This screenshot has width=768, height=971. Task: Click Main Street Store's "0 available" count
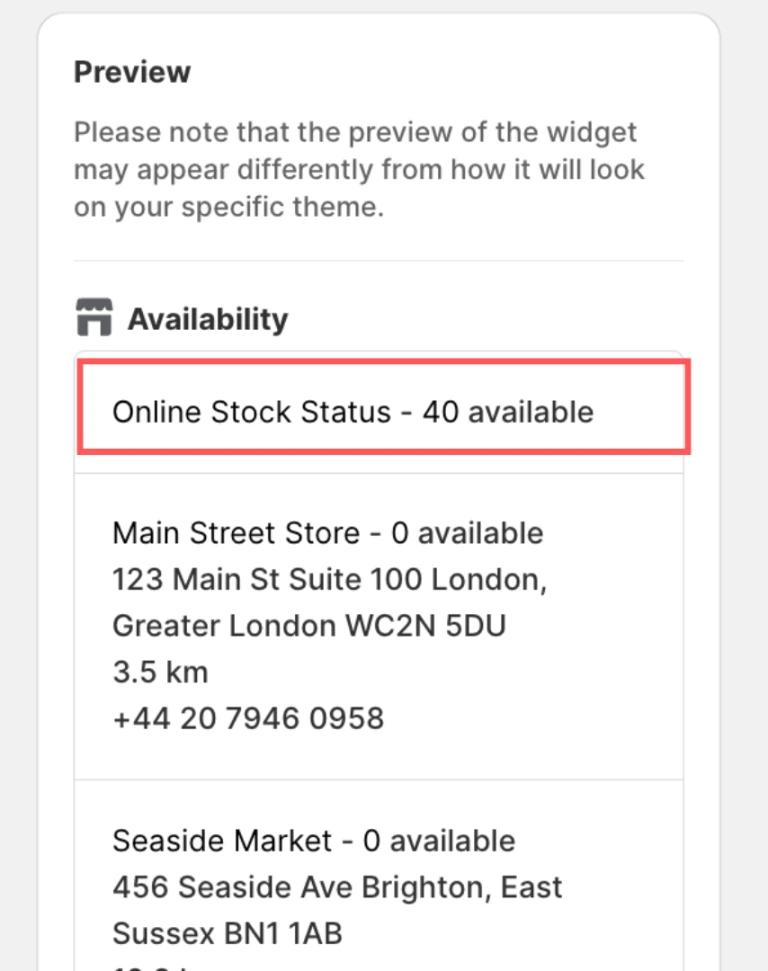pos(467,533)
